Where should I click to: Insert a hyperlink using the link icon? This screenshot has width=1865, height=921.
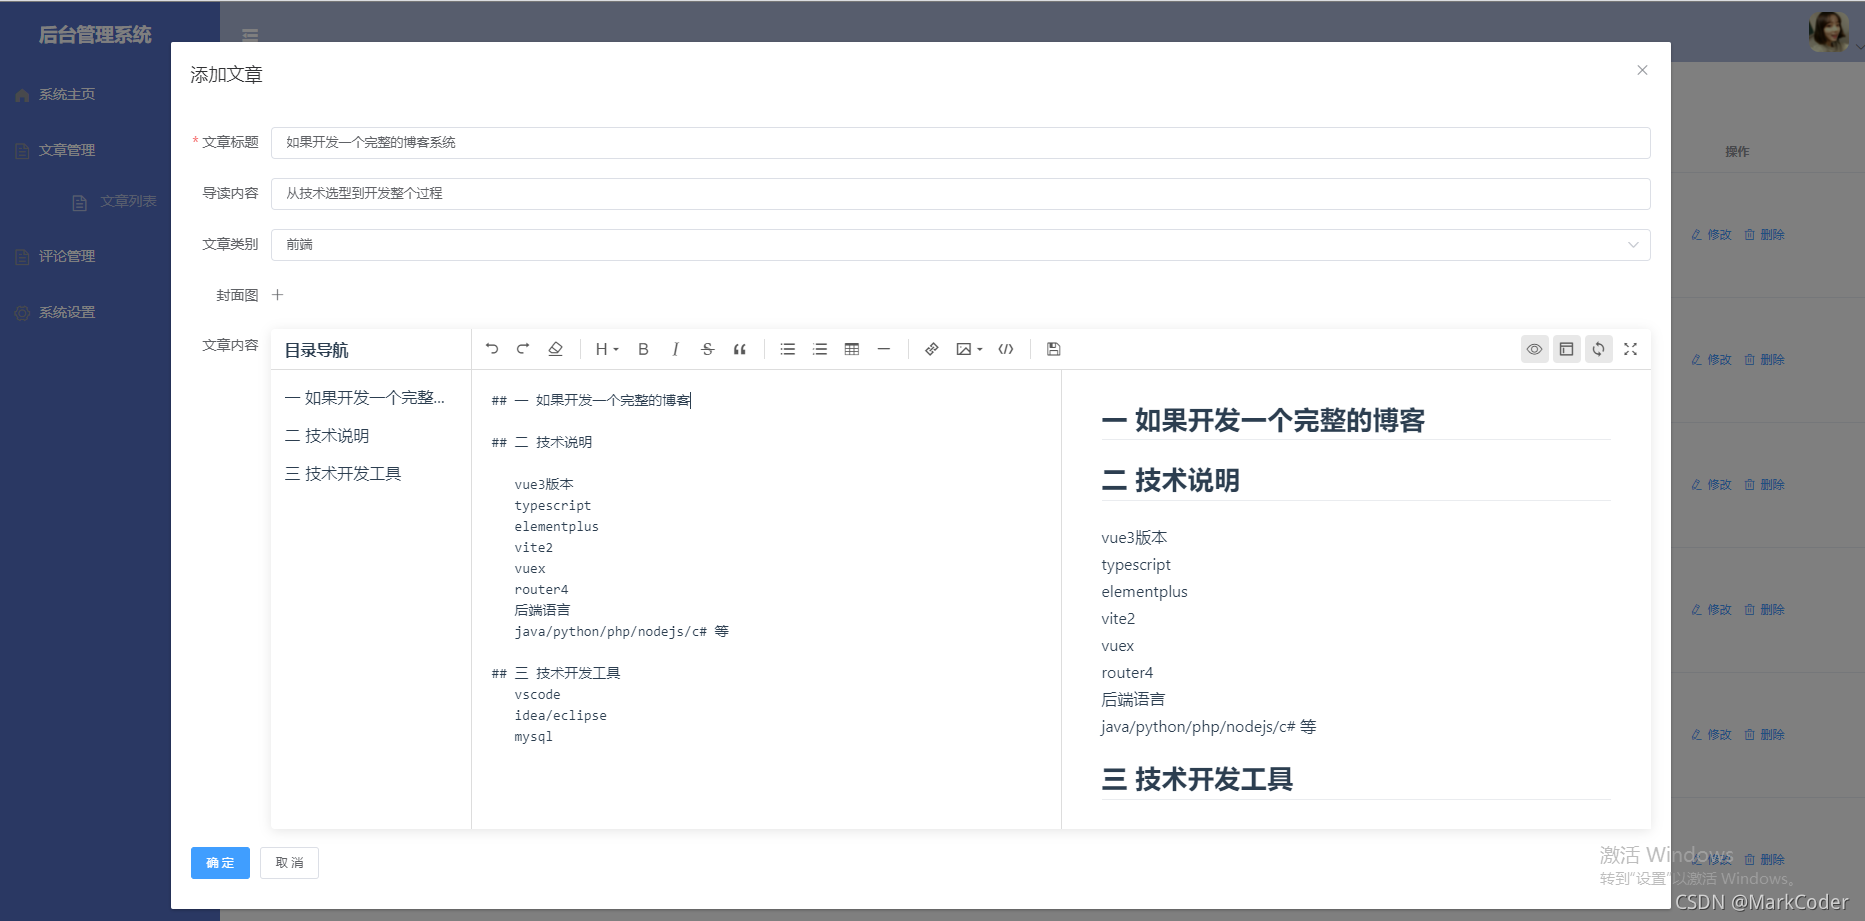pos(931,349)
